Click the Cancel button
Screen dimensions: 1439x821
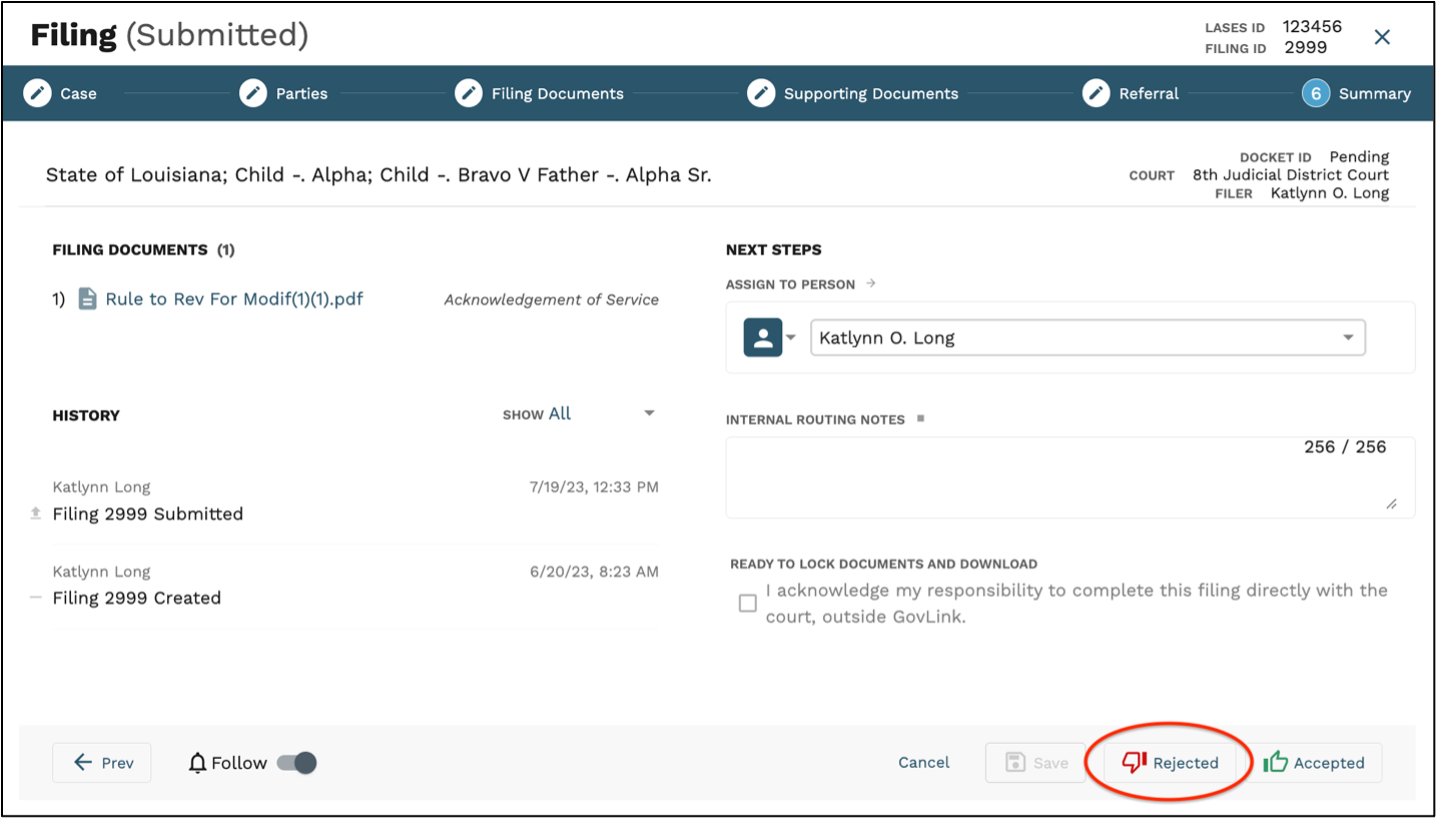click(922, 762)
